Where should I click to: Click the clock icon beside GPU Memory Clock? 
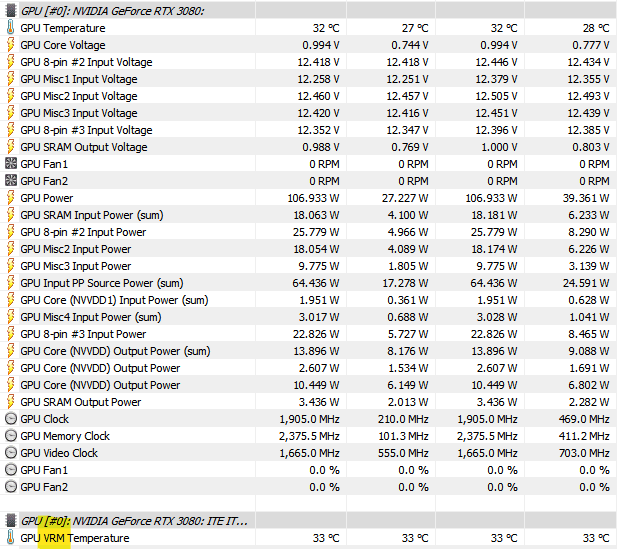pos(11,436)
